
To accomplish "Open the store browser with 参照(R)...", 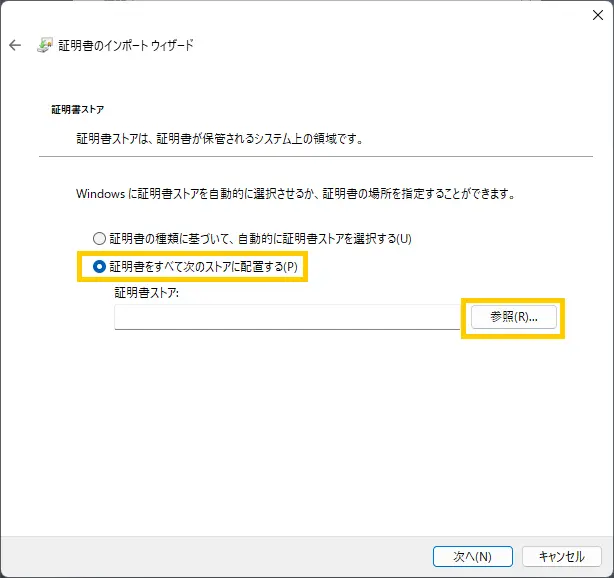I will pyautogui.click(x=513, y=316).
